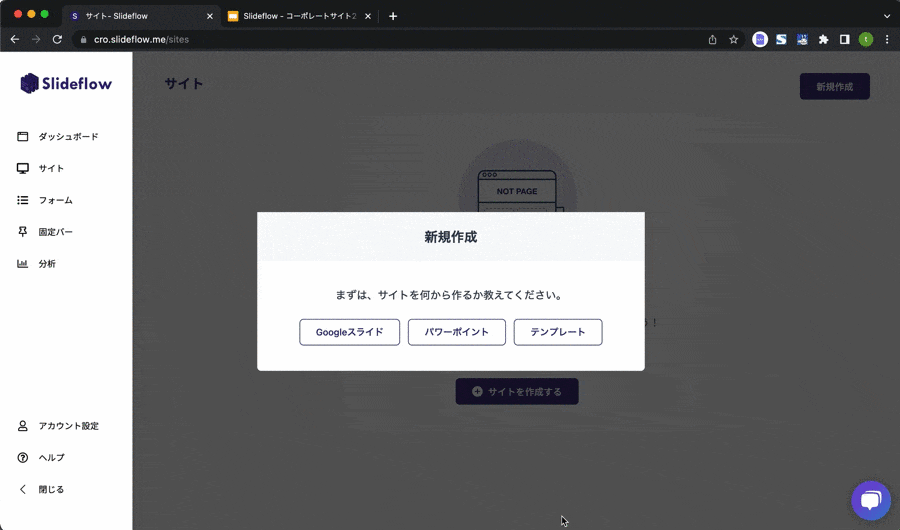Click the 新規作成 dialog title
This screenshot has height=530, width=900.
(x=451, y=237)
